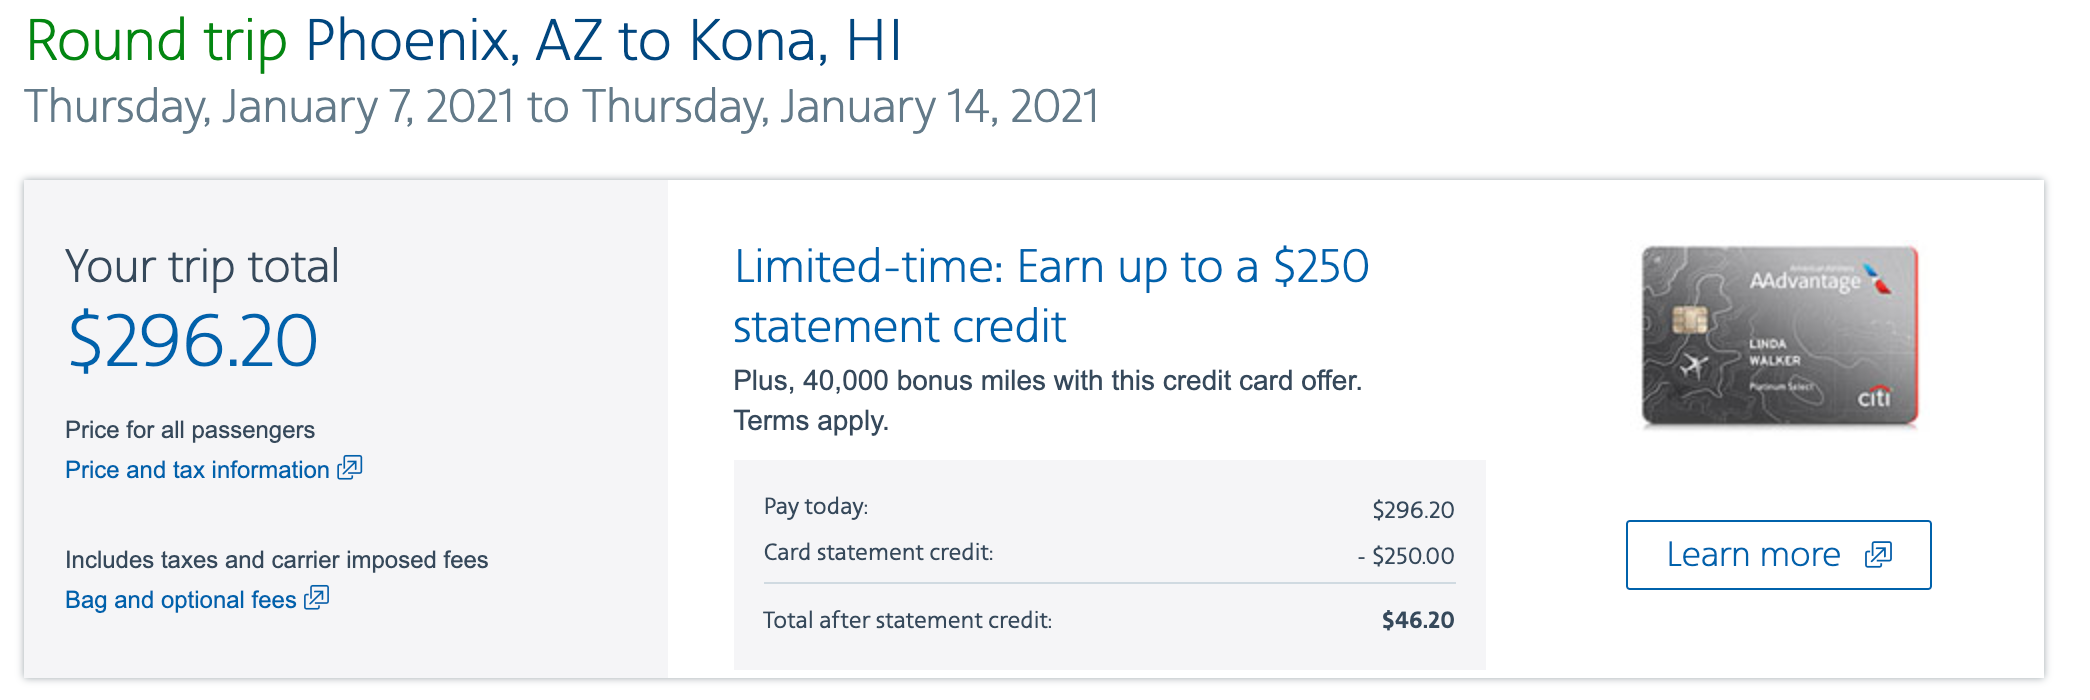Click the Pay today amount row

click(1108, 508)
